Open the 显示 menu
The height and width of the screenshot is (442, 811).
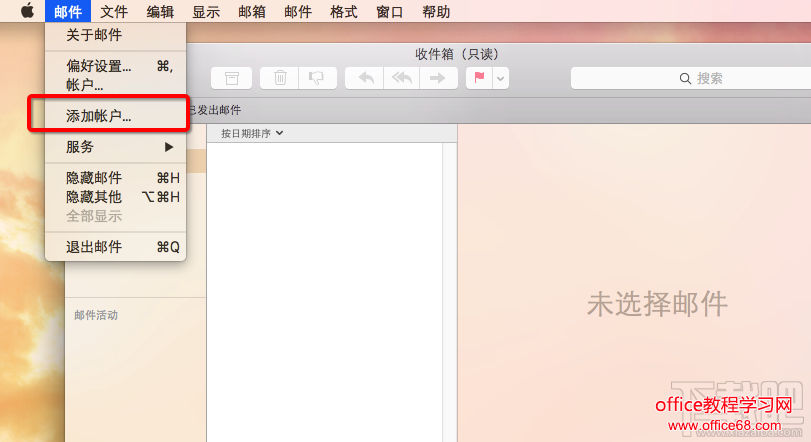pyautogui.click(x=206, y=11)
